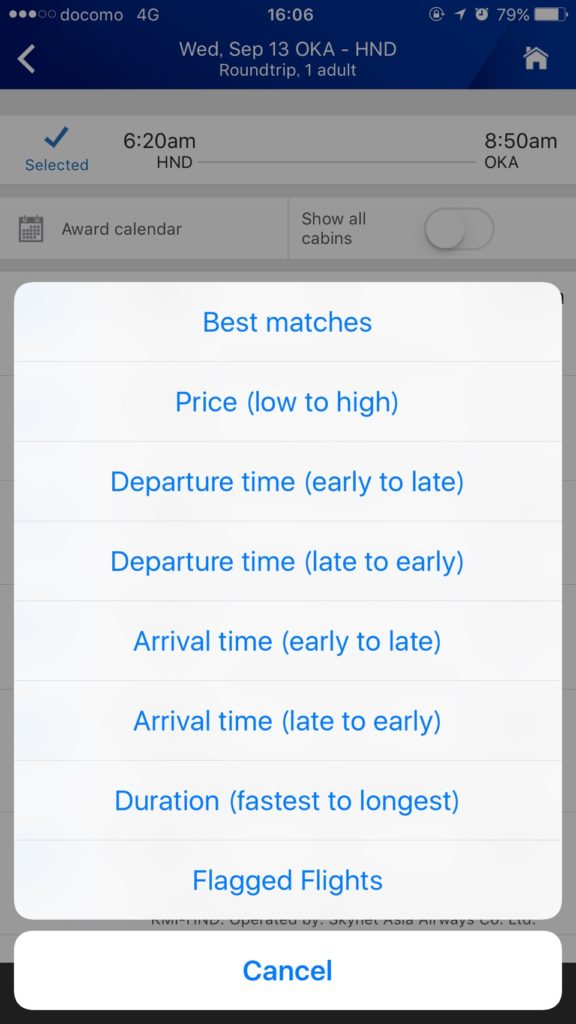This screenshot has width=576, height=1024.
Task: Sort by Price (low to high)
Action: tap(287, 402)
